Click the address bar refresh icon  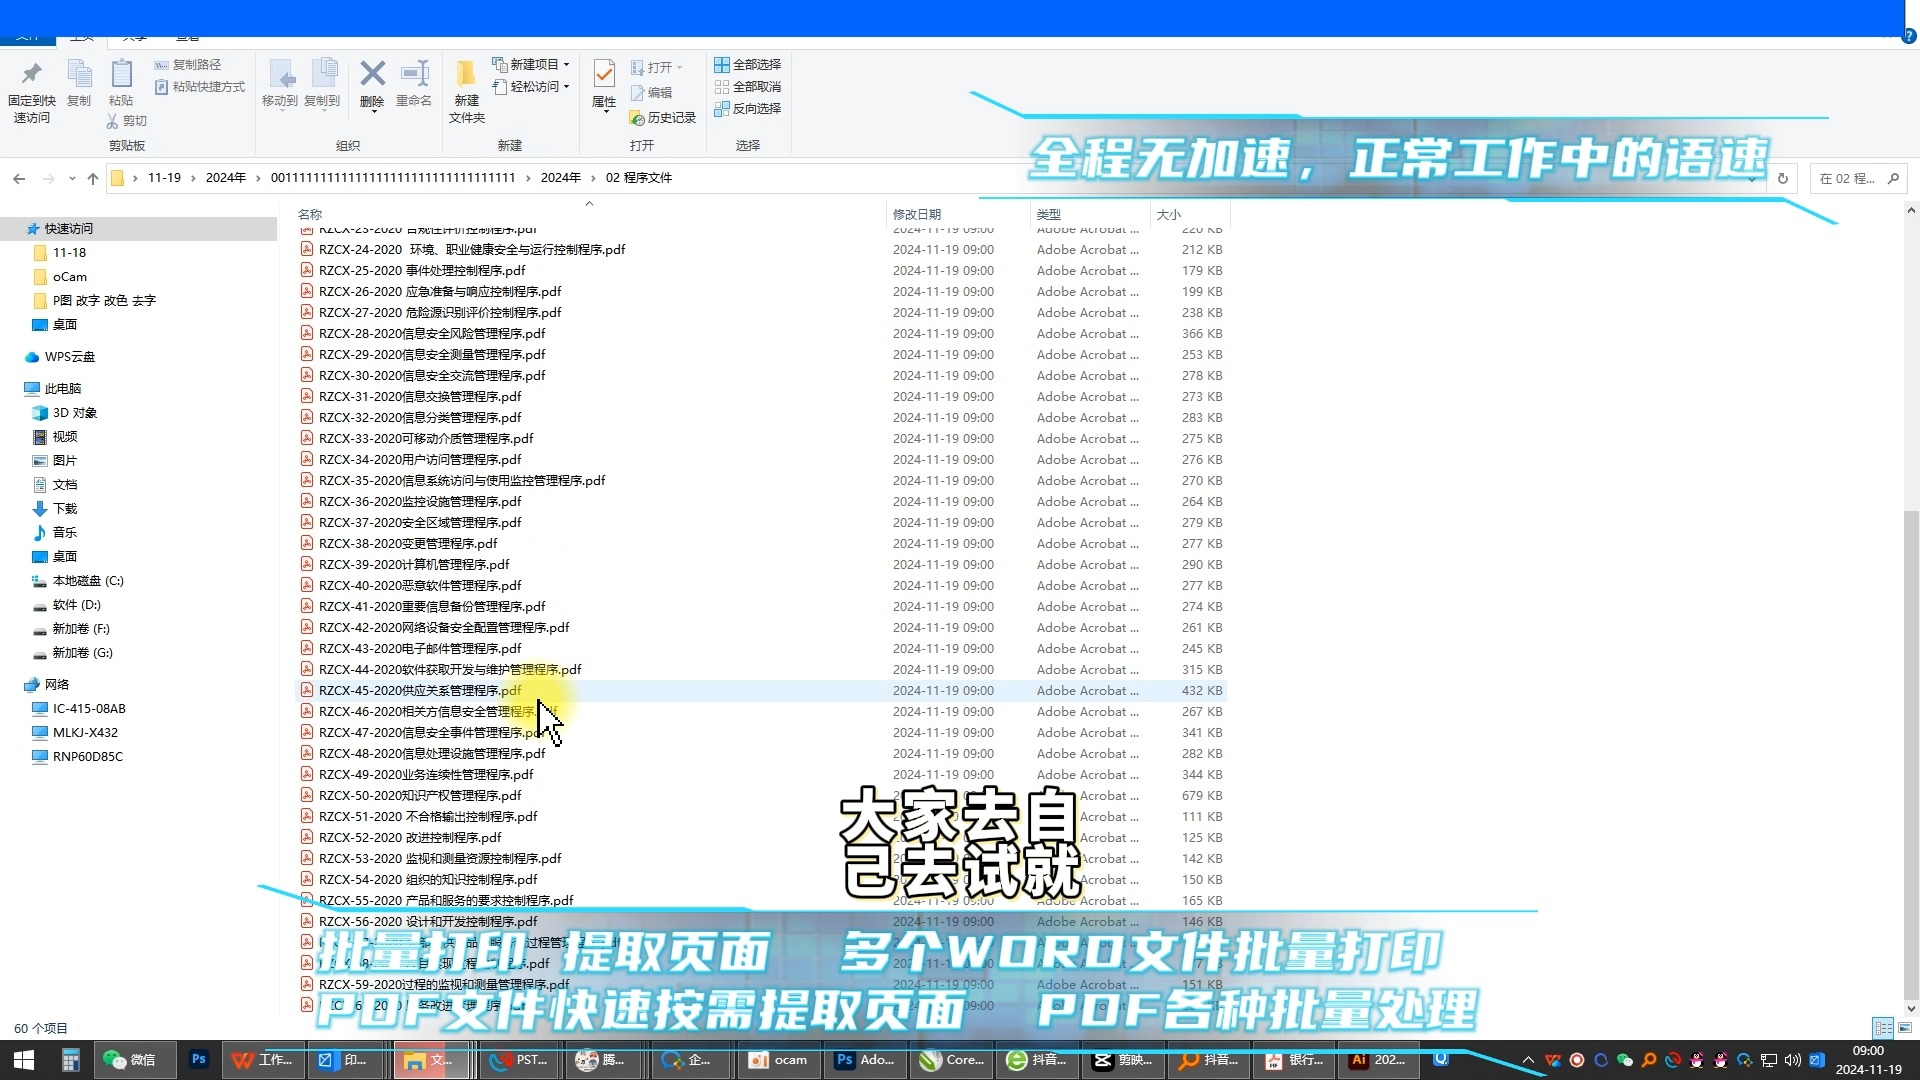[1783, 177]
